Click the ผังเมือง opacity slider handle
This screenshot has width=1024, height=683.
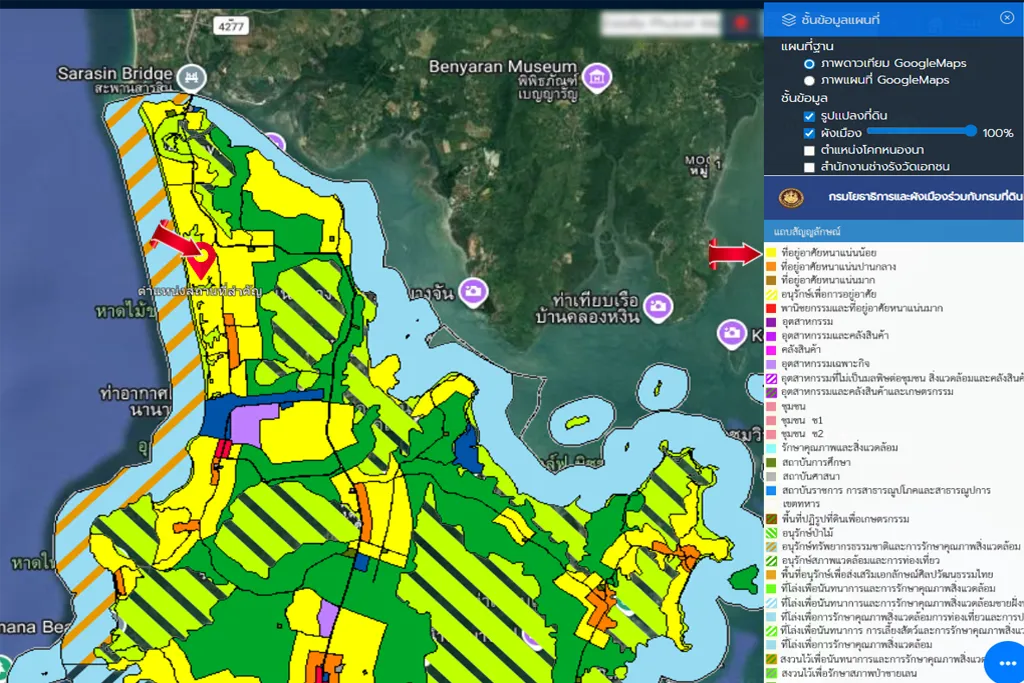pyautogui.click(x=970, y=131)
